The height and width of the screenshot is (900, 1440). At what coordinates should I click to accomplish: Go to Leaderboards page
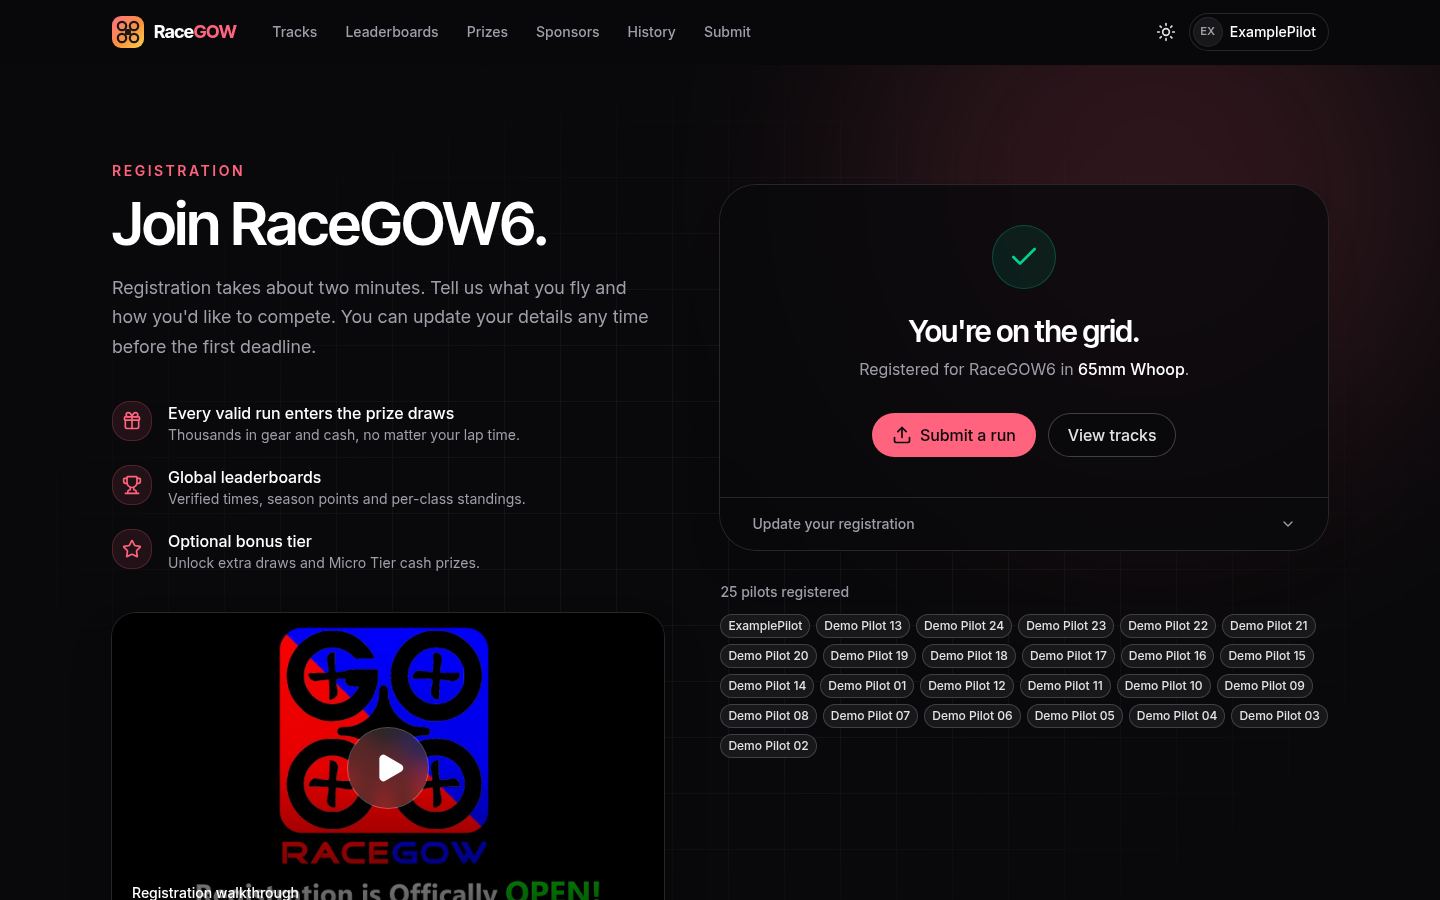click(392, 32)
